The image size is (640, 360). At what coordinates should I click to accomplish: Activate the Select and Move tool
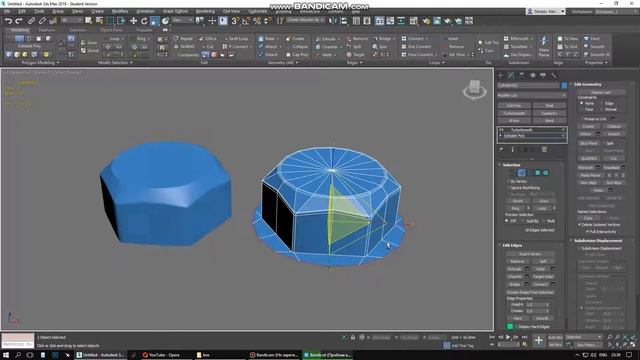(133, 21)
